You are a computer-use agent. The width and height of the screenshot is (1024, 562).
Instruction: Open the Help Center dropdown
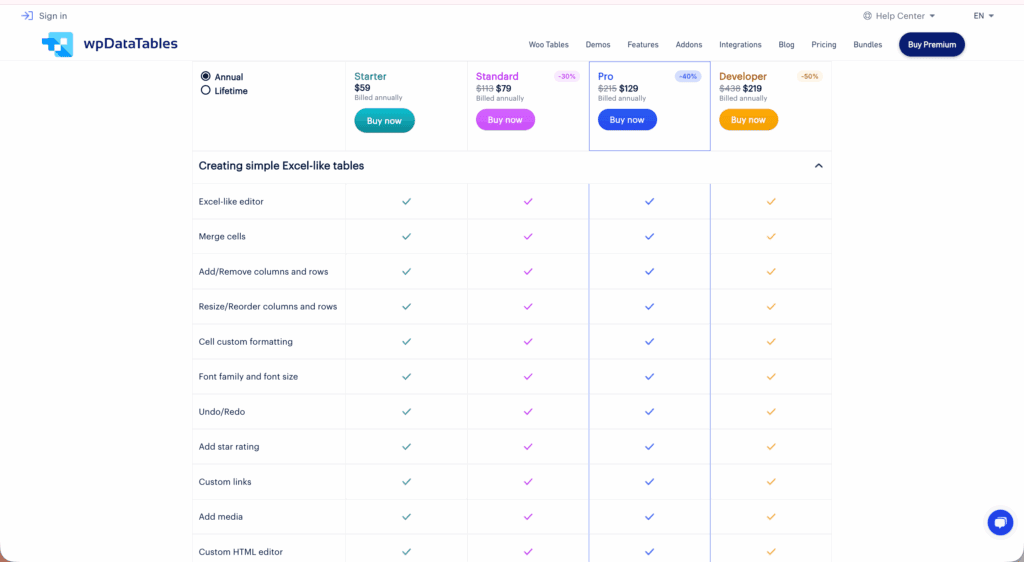click(x=899, y=16)
